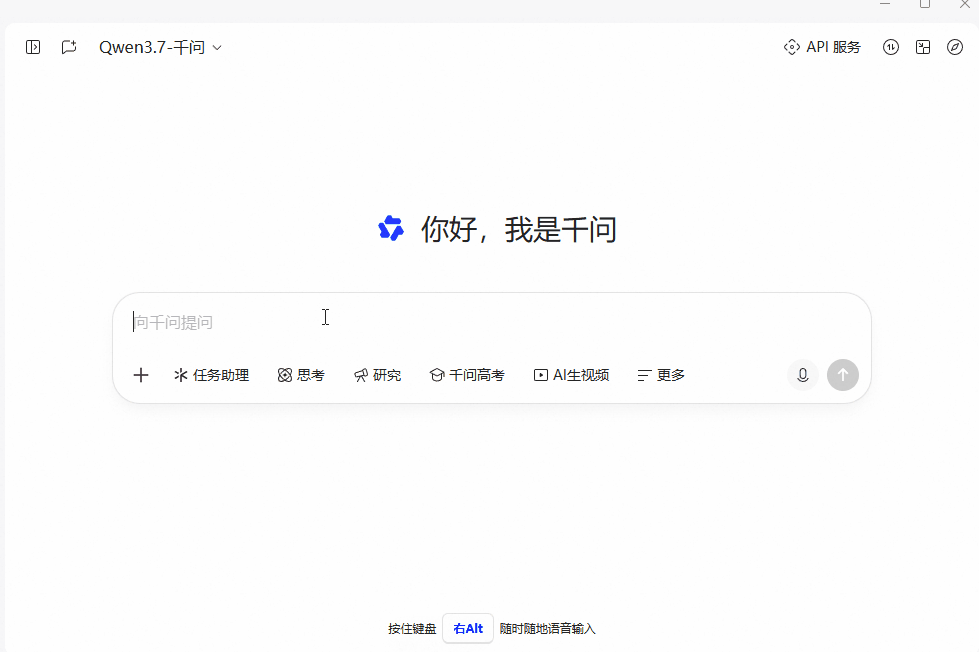Image resolution: width=979 pixels, height=652 pixels.
Task: Minimize the window
Action: pos(885,4)
